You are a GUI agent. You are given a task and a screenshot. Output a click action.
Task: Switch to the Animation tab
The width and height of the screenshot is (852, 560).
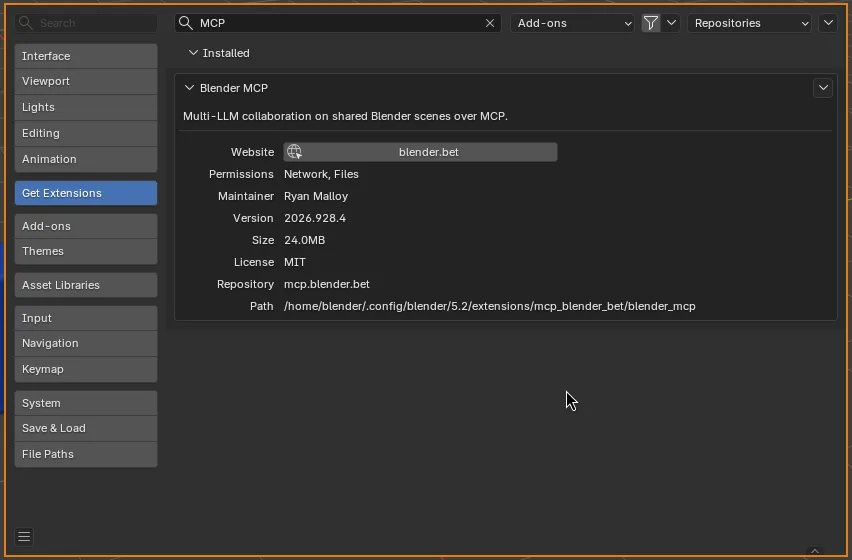[x=86, y=159]
